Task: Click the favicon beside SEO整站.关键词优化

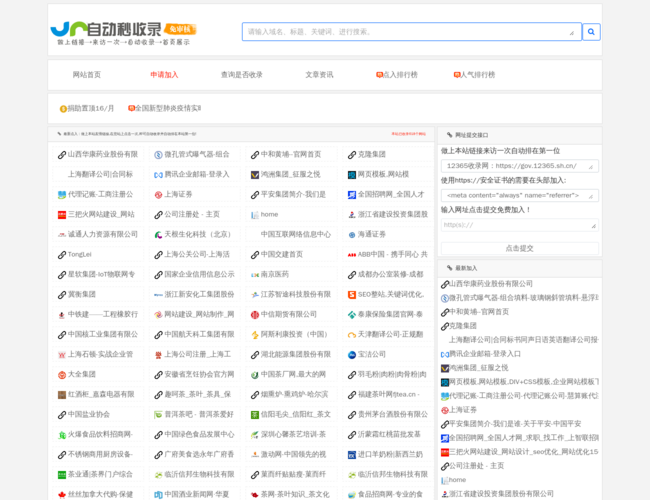Action: point(352,295)
